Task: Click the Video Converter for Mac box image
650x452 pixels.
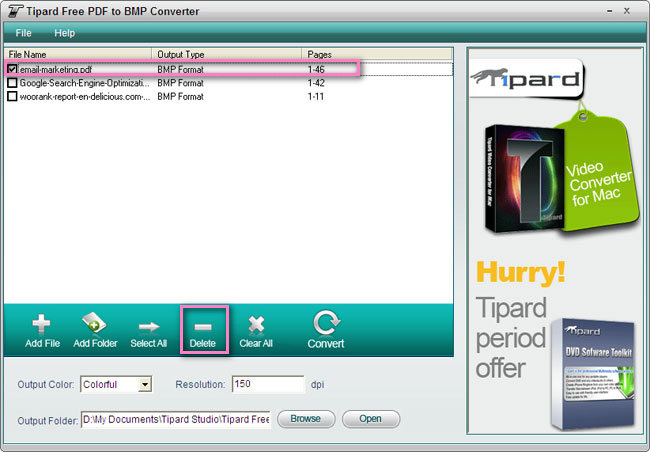Action: pos(524,178)
